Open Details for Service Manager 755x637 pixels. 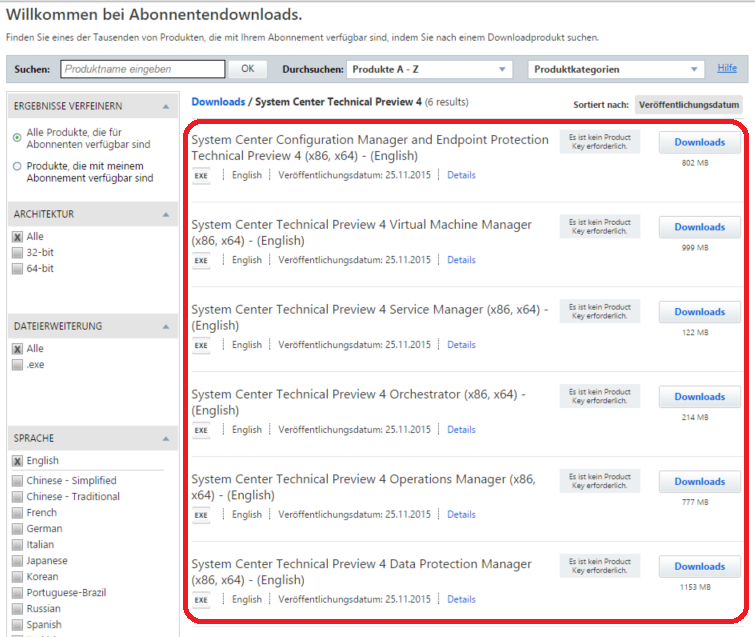(461, 345)
